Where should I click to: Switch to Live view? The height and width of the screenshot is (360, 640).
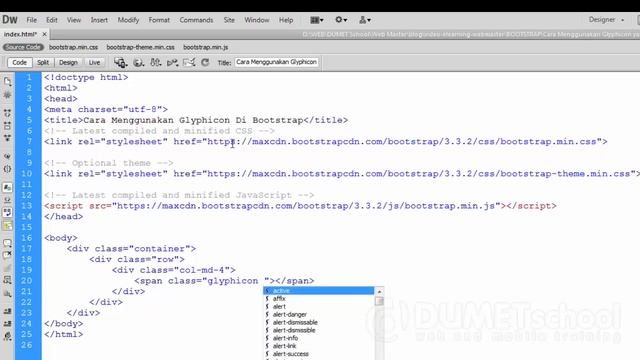coord(94,62)
